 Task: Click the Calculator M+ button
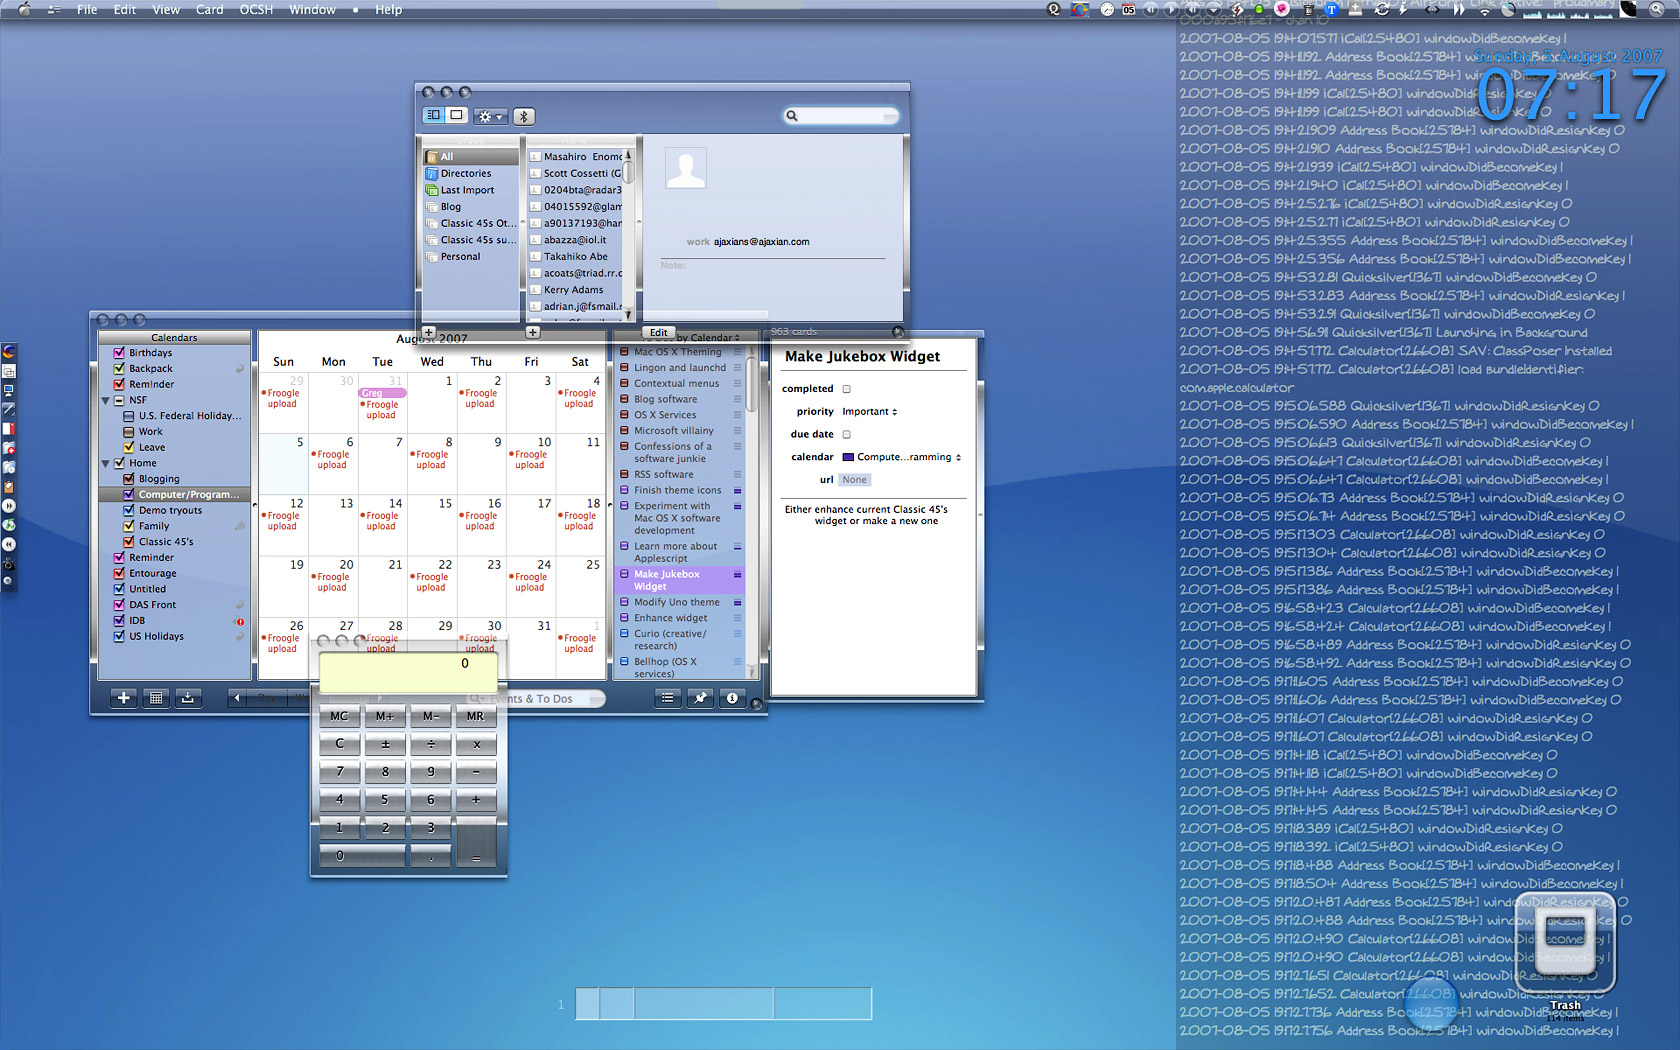pyautogui.click(x=385, y=716)
